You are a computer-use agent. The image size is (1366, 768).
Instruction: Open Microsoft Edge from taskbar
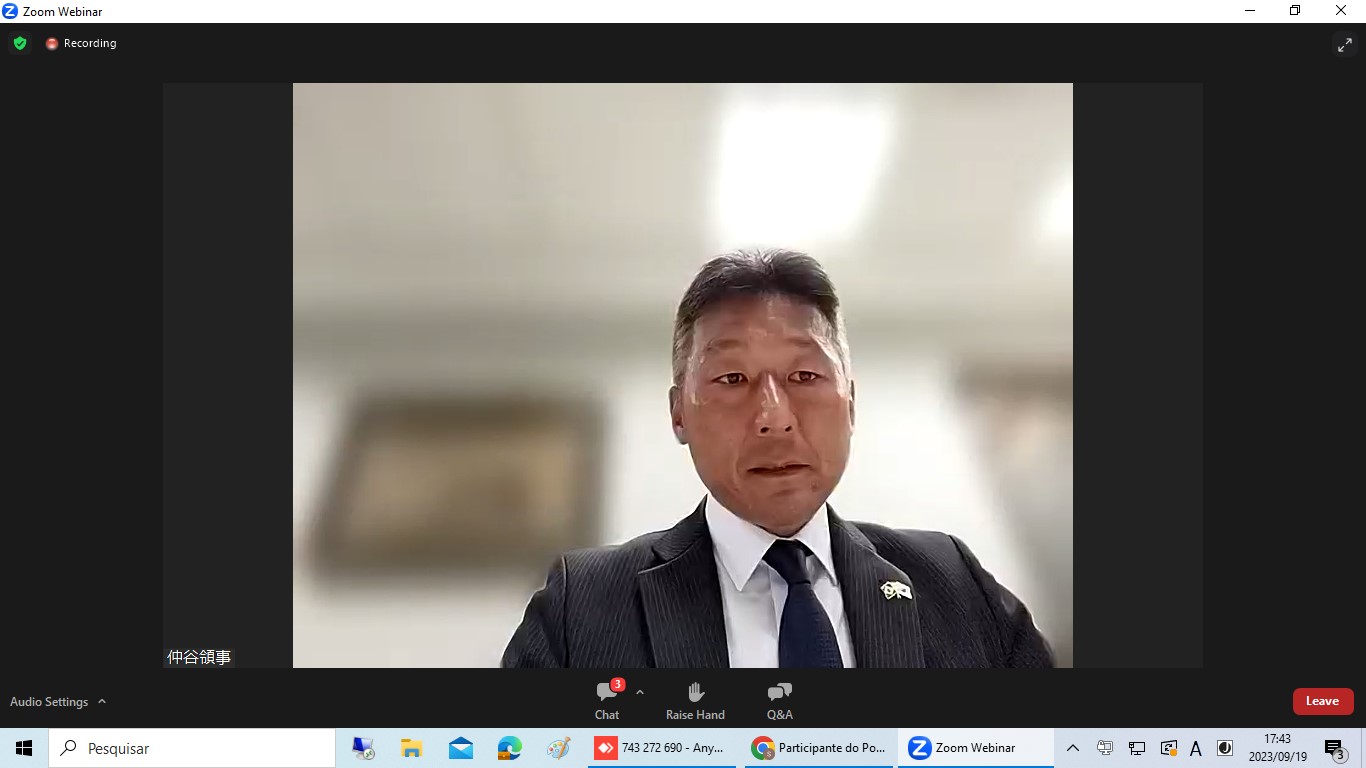tap(510, 748)
